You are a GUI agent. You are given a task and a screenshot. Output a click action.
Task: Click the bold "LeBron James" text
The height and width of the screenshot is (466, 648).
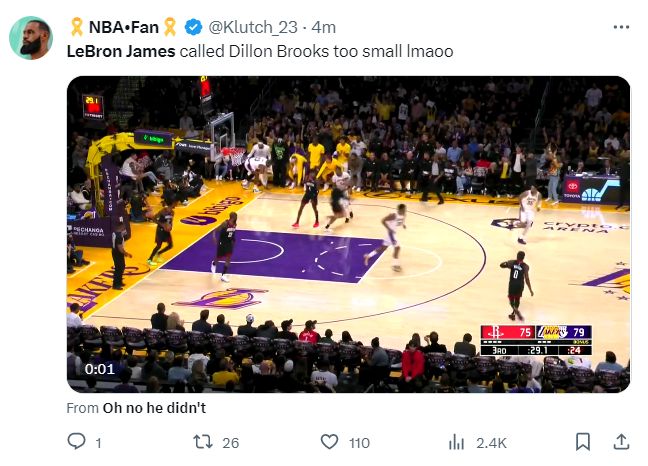pyautogui.click(x=121, y=49)
